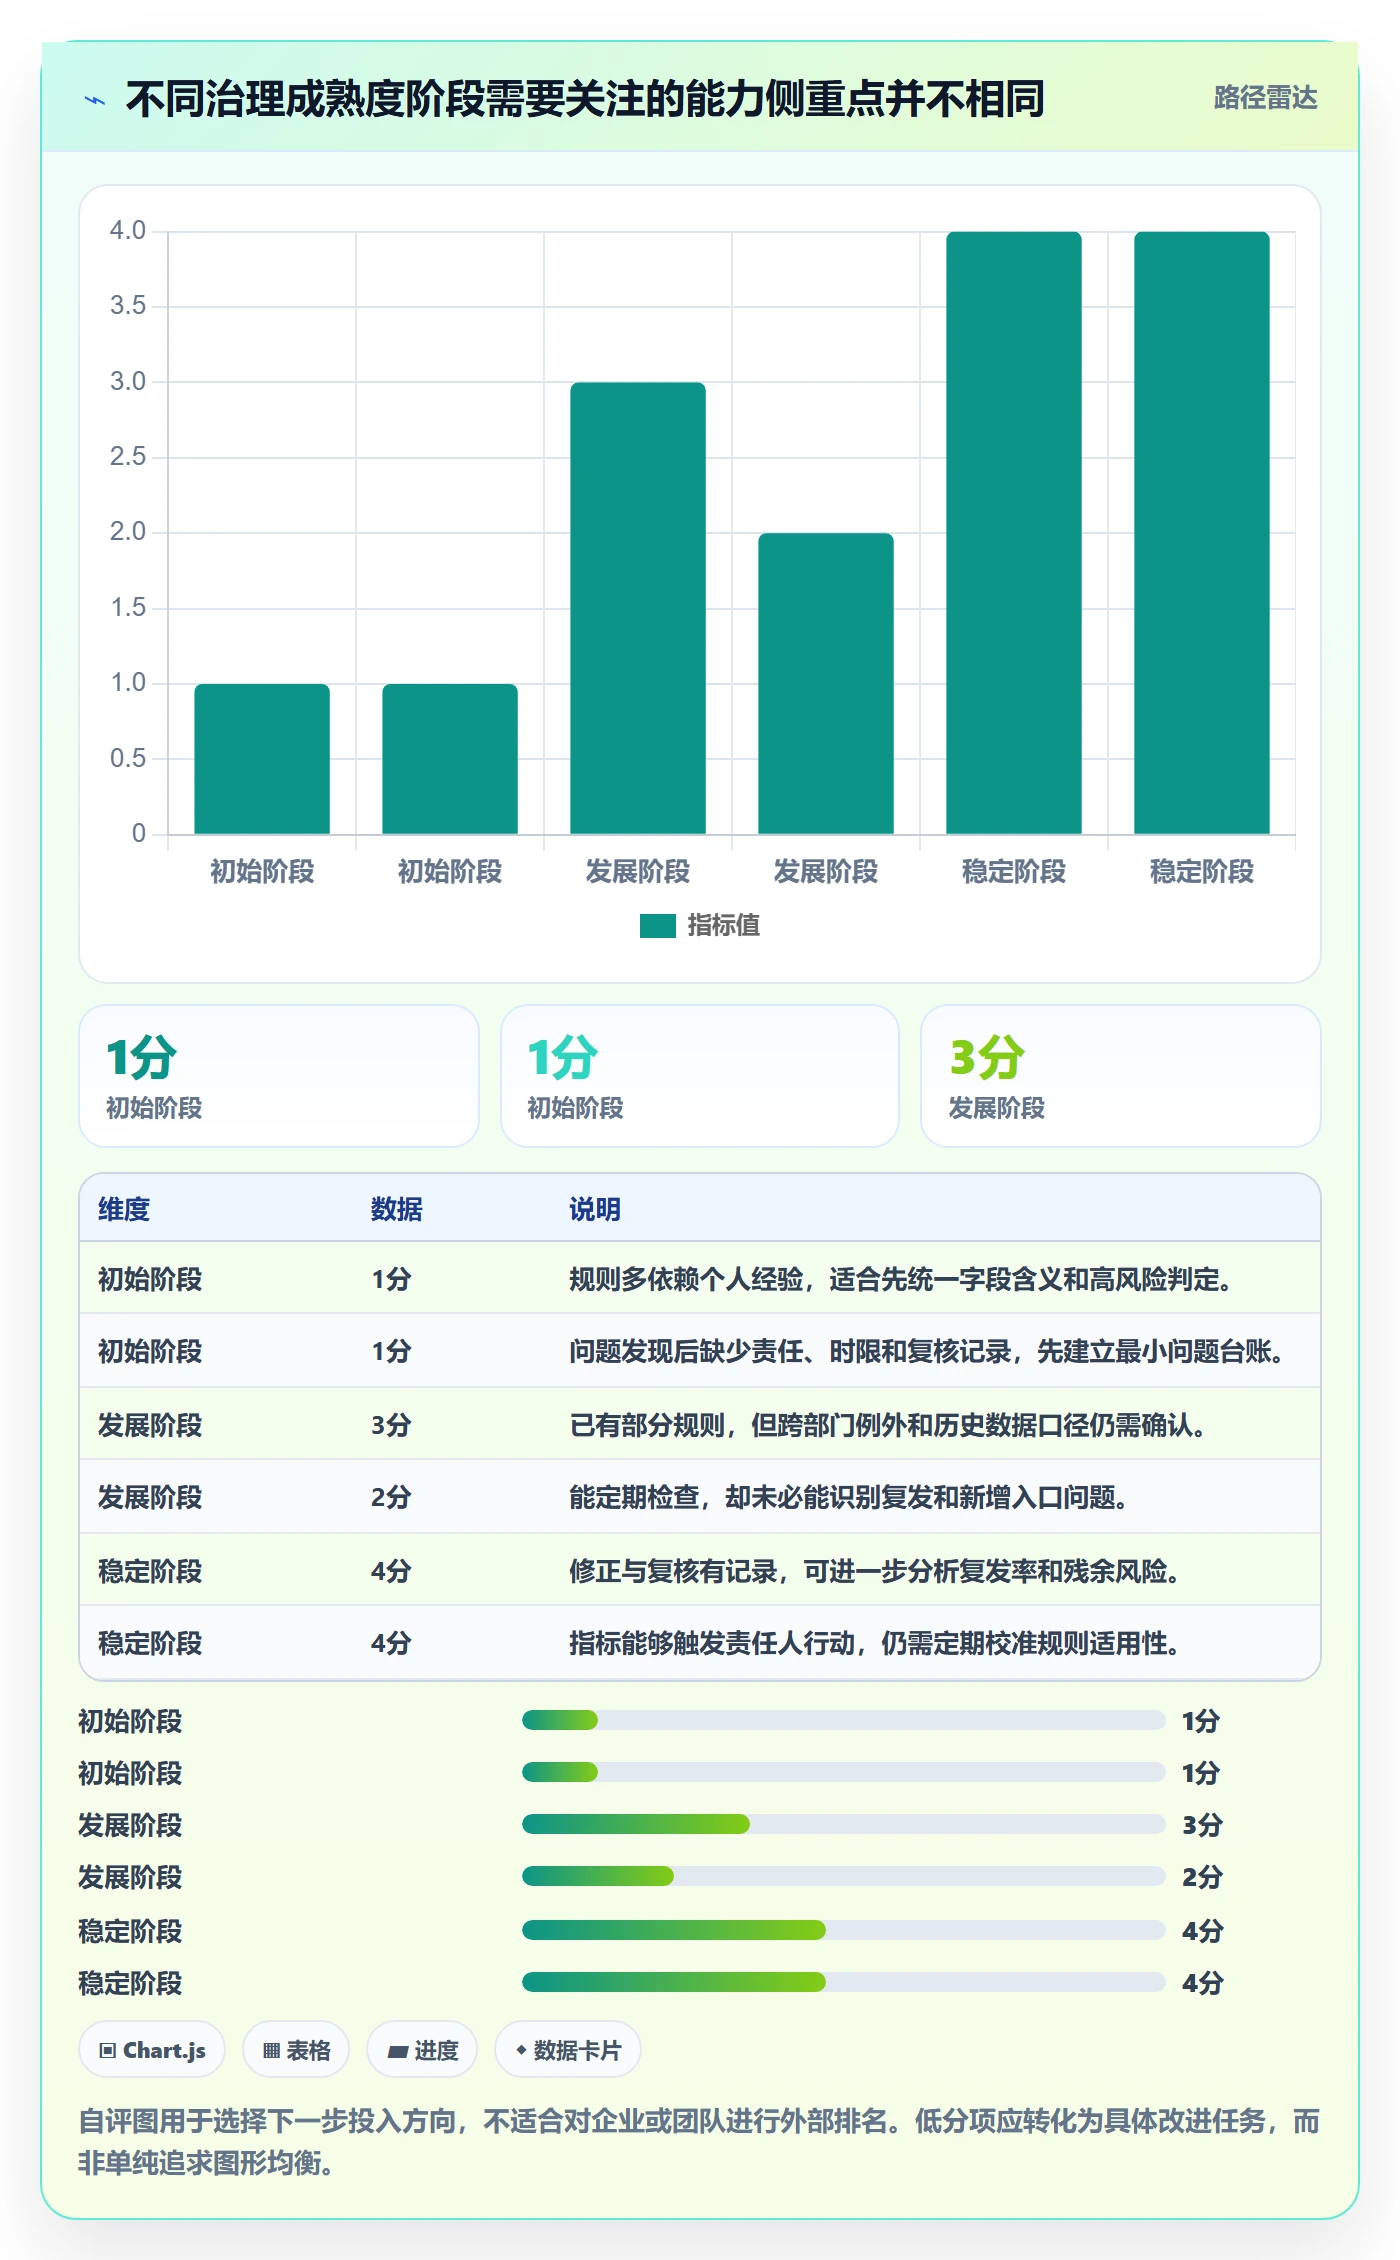The height and width of the screenshot is (2260, 1400).
Task: Click the 2.5 y-axis label
Action: point(128,457)
